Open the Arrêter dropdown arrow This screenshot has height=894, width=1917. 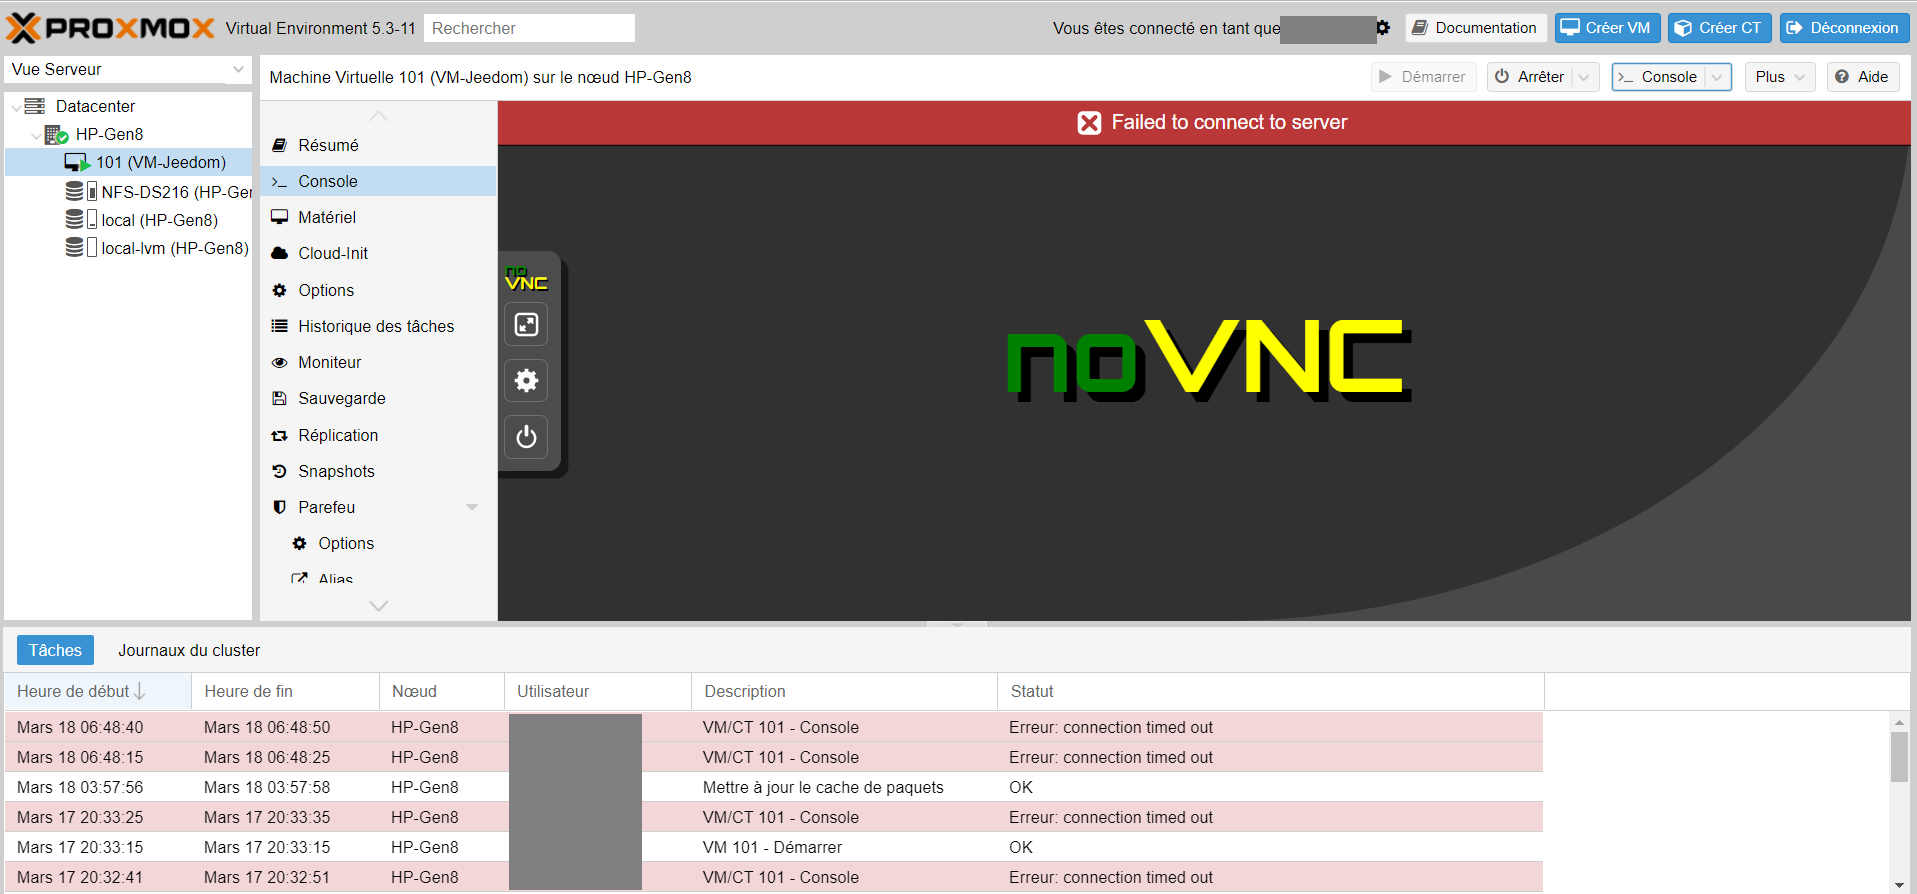pos(1584,77)
